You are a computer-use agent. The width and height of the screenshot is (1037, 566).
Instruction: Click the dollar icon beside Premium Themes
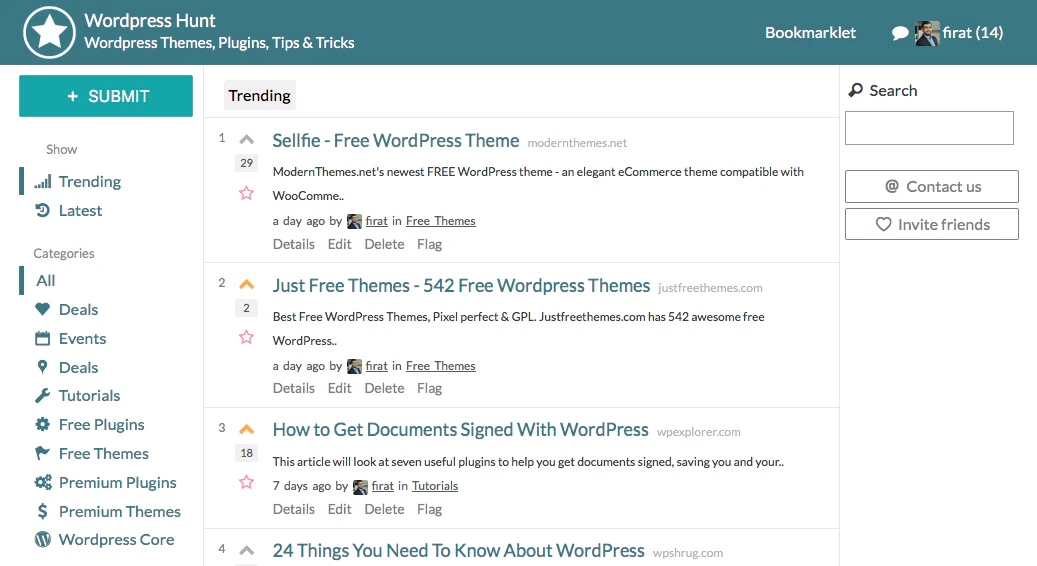[x=42, y=511]
